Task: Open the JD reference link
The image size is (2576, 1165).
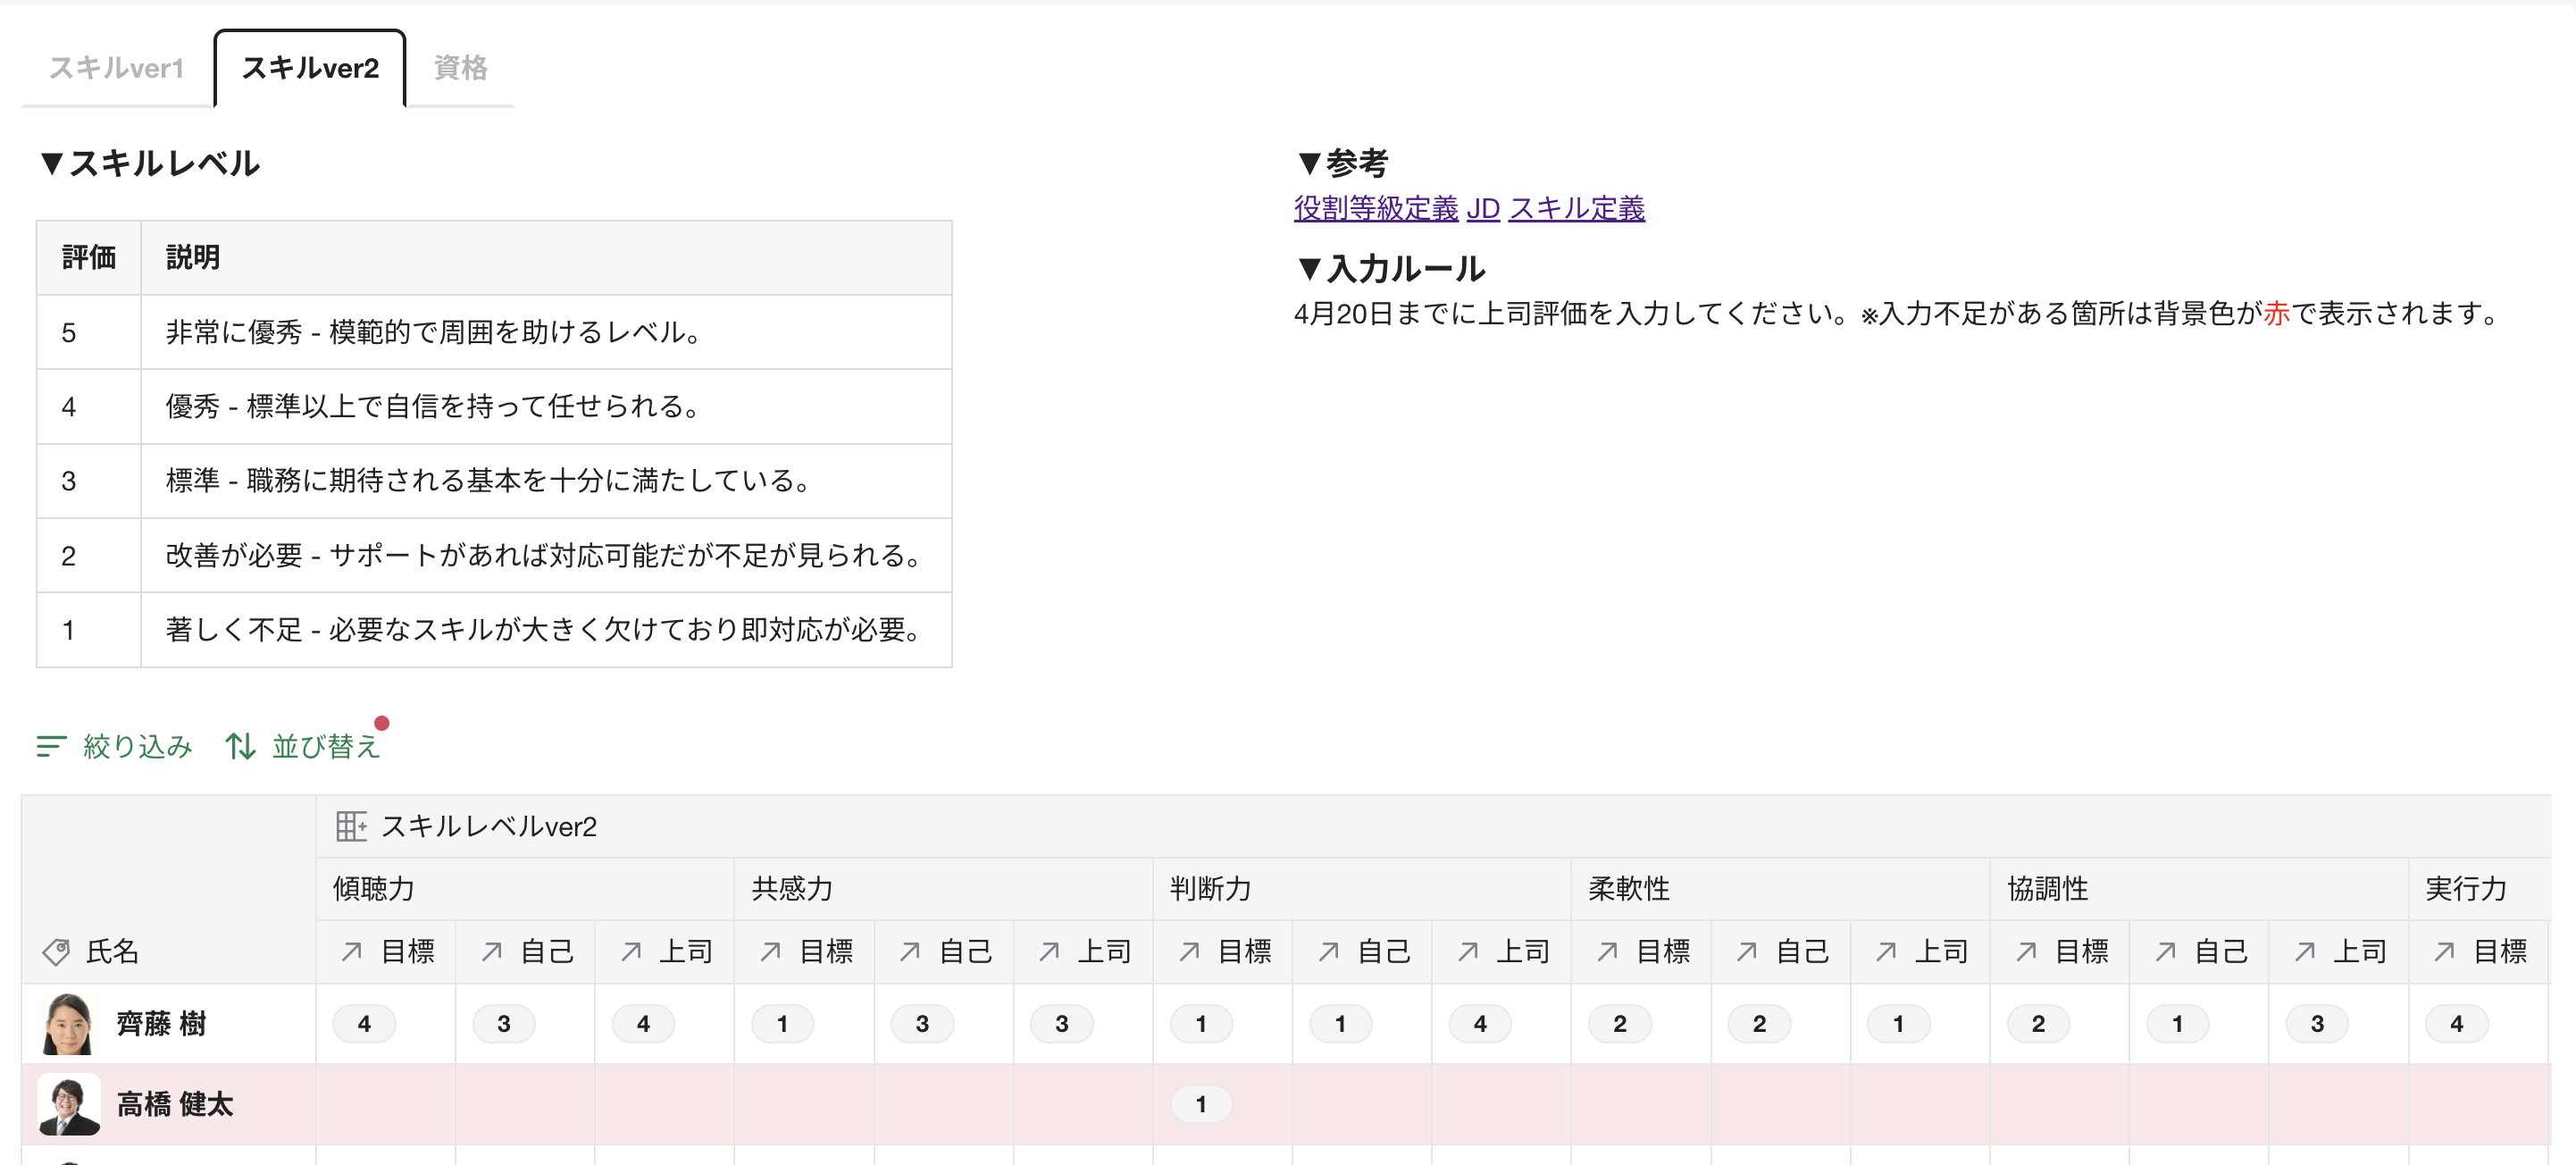Action: click(x=1482, y=208)
